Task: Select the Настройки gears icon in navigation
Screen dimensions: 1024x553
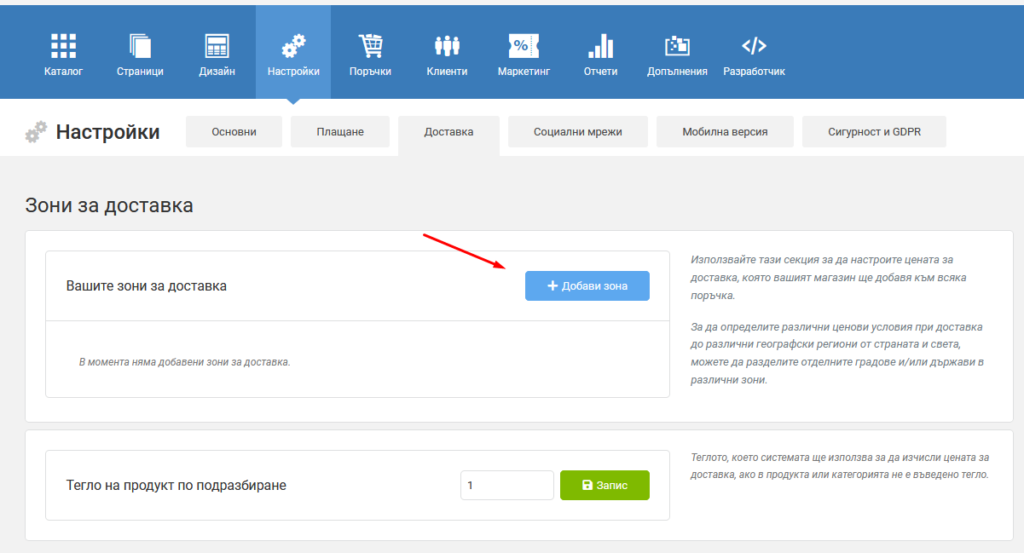Action: [293, 46]
